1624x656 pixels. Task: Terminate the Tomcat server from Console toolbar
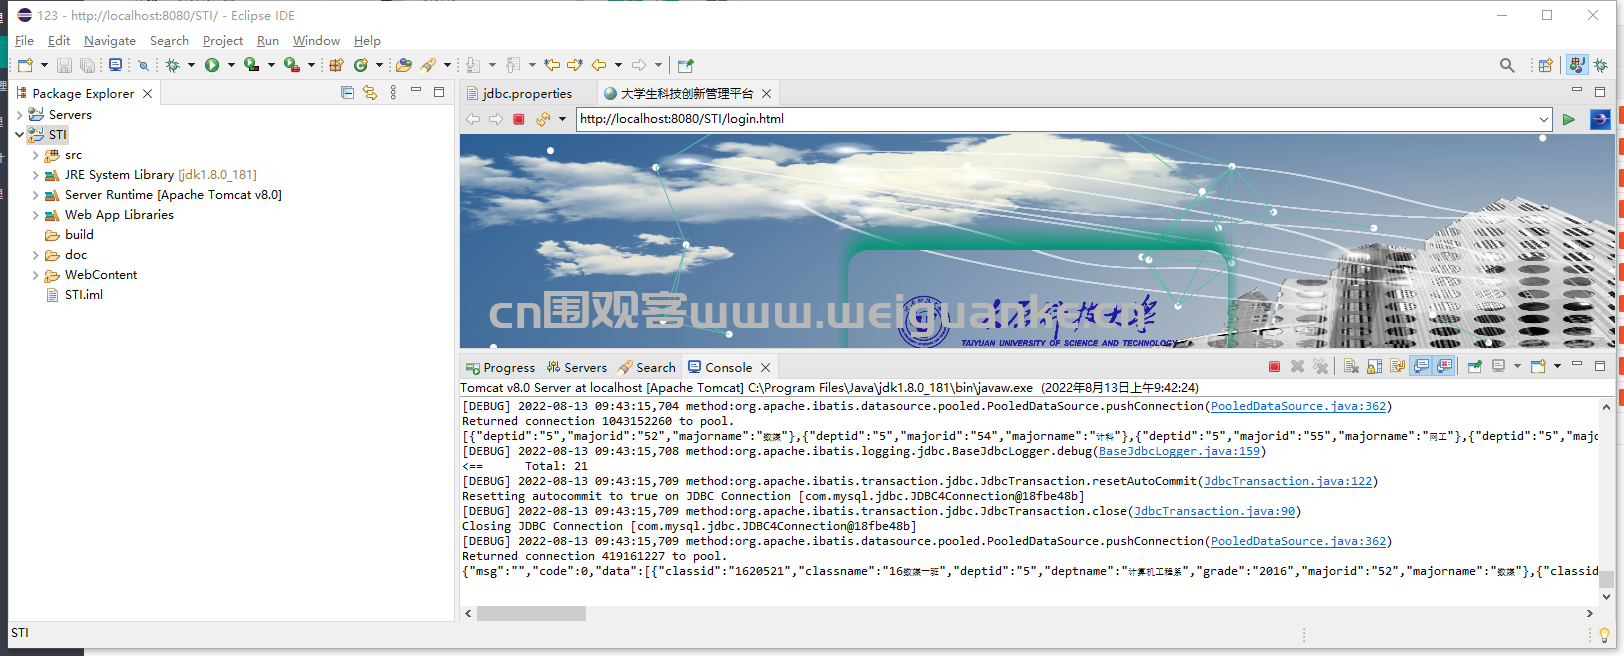click(x=1274, y=367)
